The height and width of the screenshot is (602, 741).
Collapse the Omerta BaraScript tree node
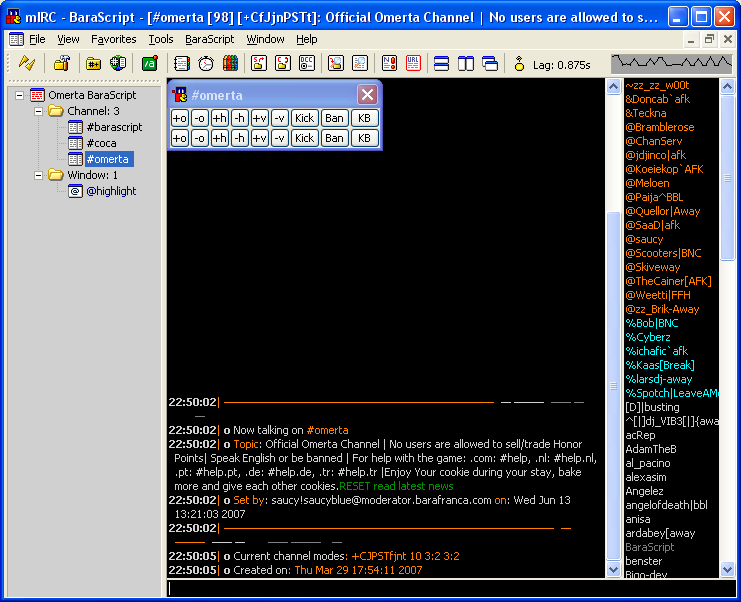[20, 95]
